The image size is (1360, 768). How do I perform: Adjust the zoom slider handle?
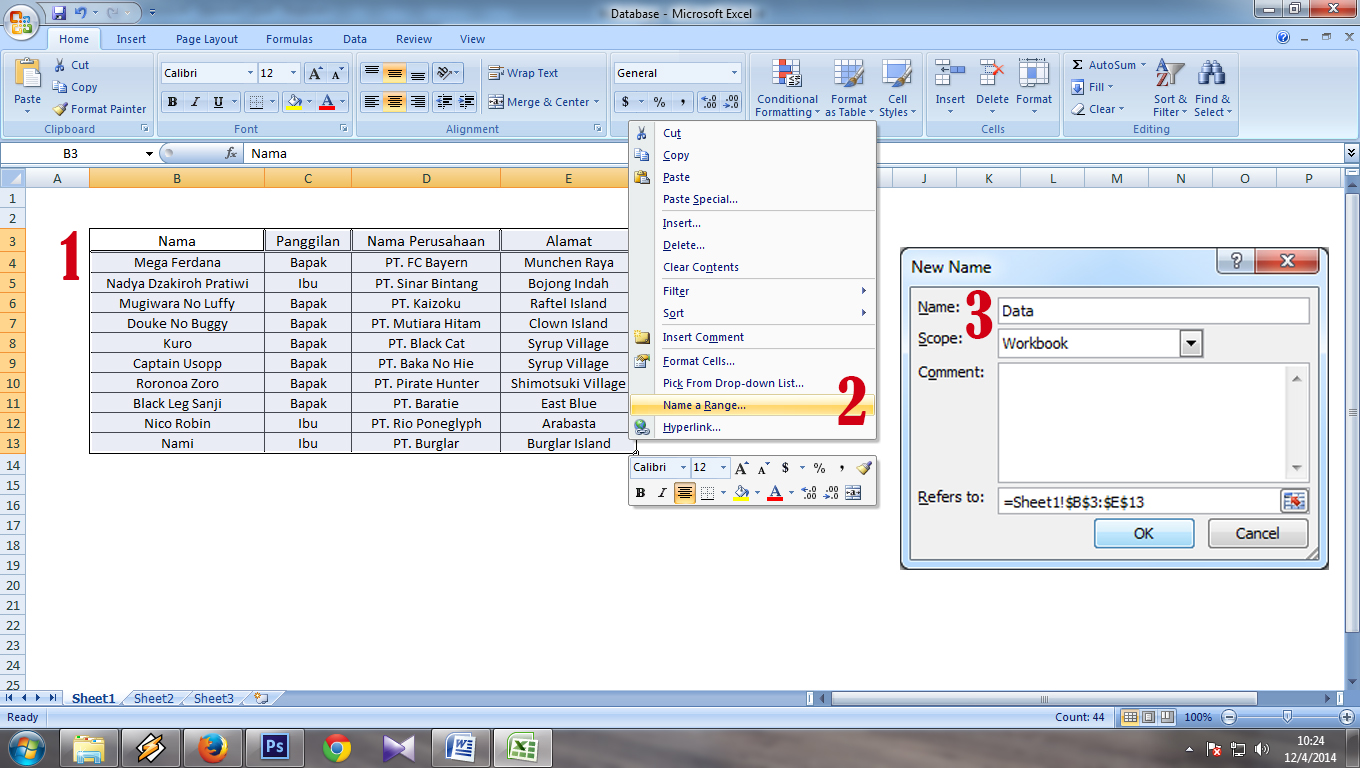(x=1287, y=717)
